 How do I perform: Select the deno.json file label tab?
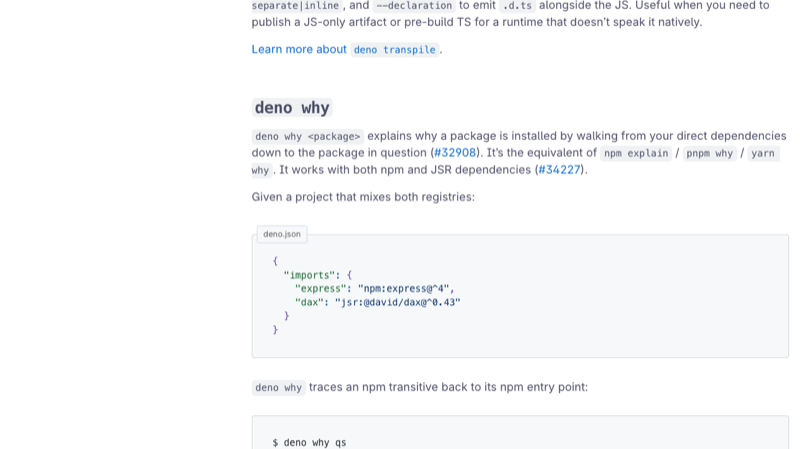click(x=282, y=234)
